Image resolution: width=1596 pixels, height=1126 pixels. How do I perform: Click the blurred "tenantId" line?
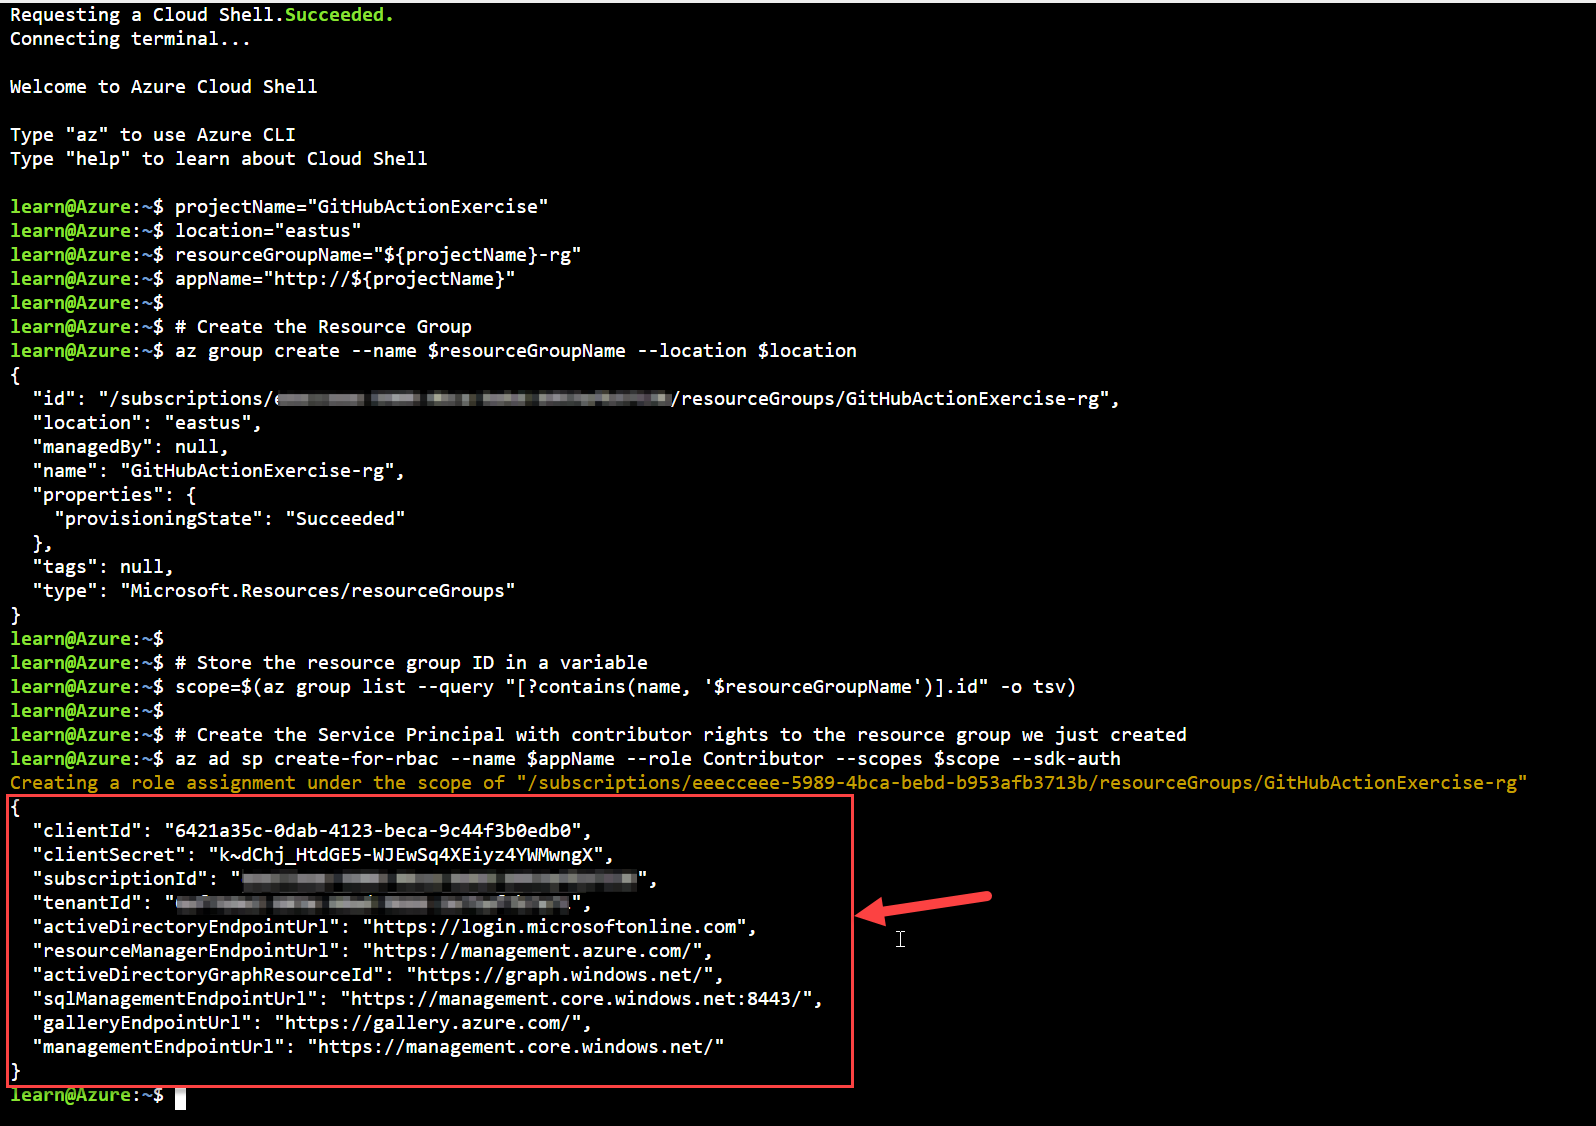tap(311, 903)
